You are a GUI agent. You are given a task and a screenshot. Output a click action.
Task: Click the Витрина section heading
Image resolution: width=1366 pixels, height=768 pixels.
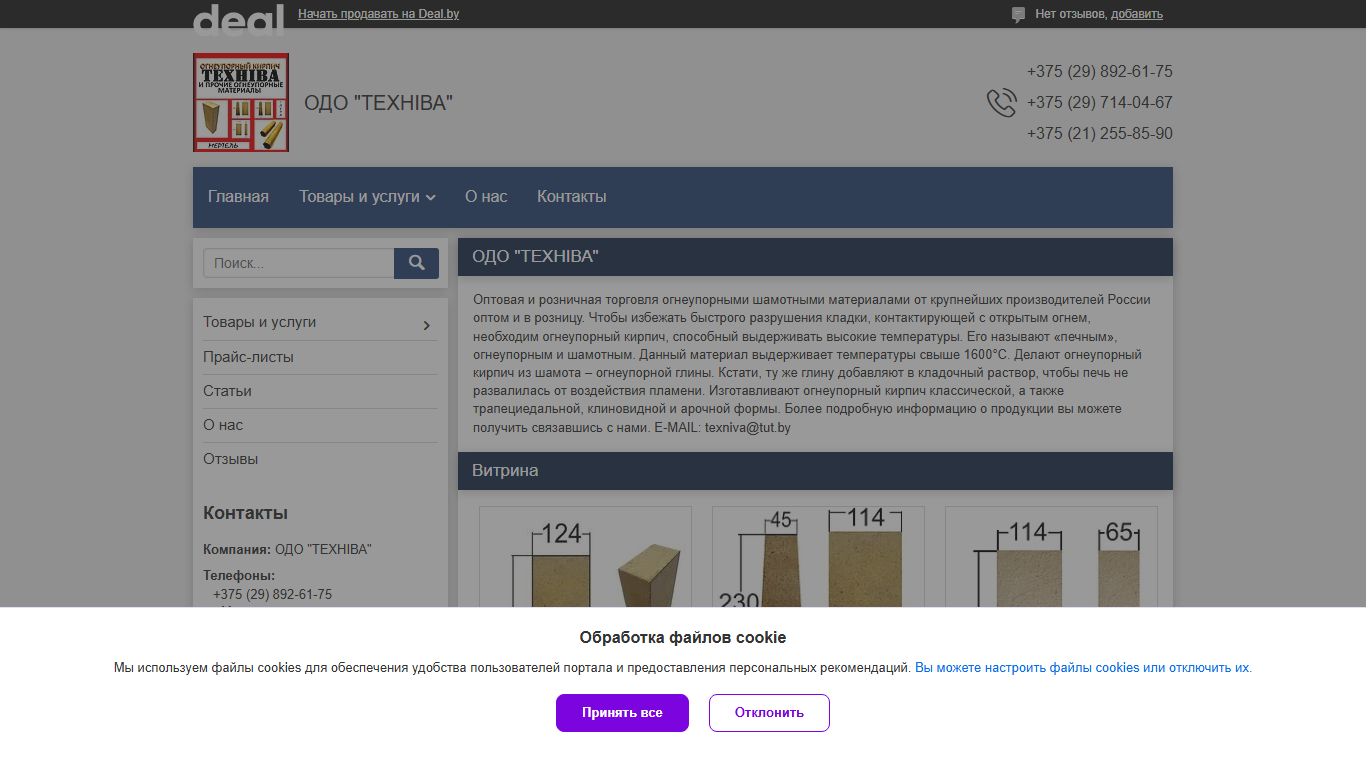pyautogui.click(x=505, y=471)
